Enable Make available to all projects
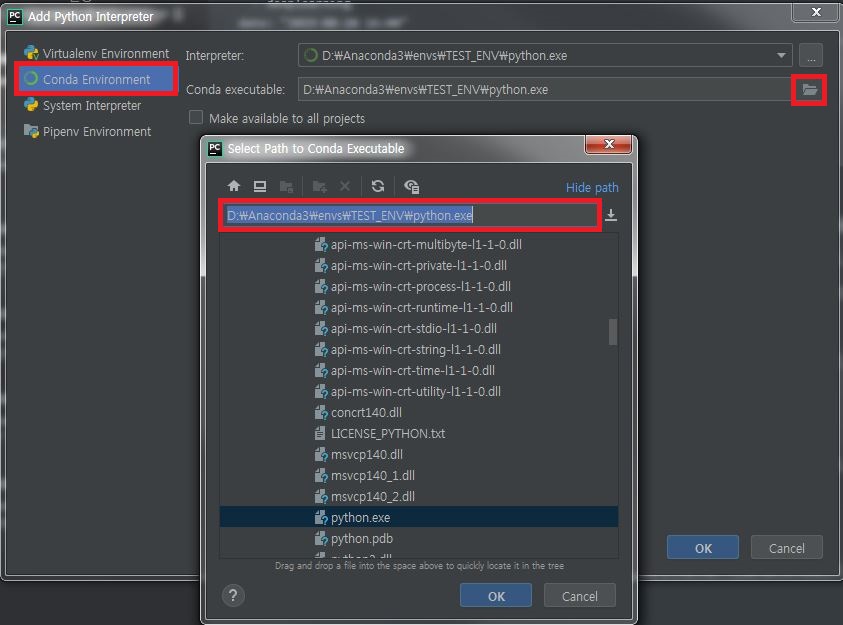The height and width of the screenshot is (625, 843). coord(196,118)
